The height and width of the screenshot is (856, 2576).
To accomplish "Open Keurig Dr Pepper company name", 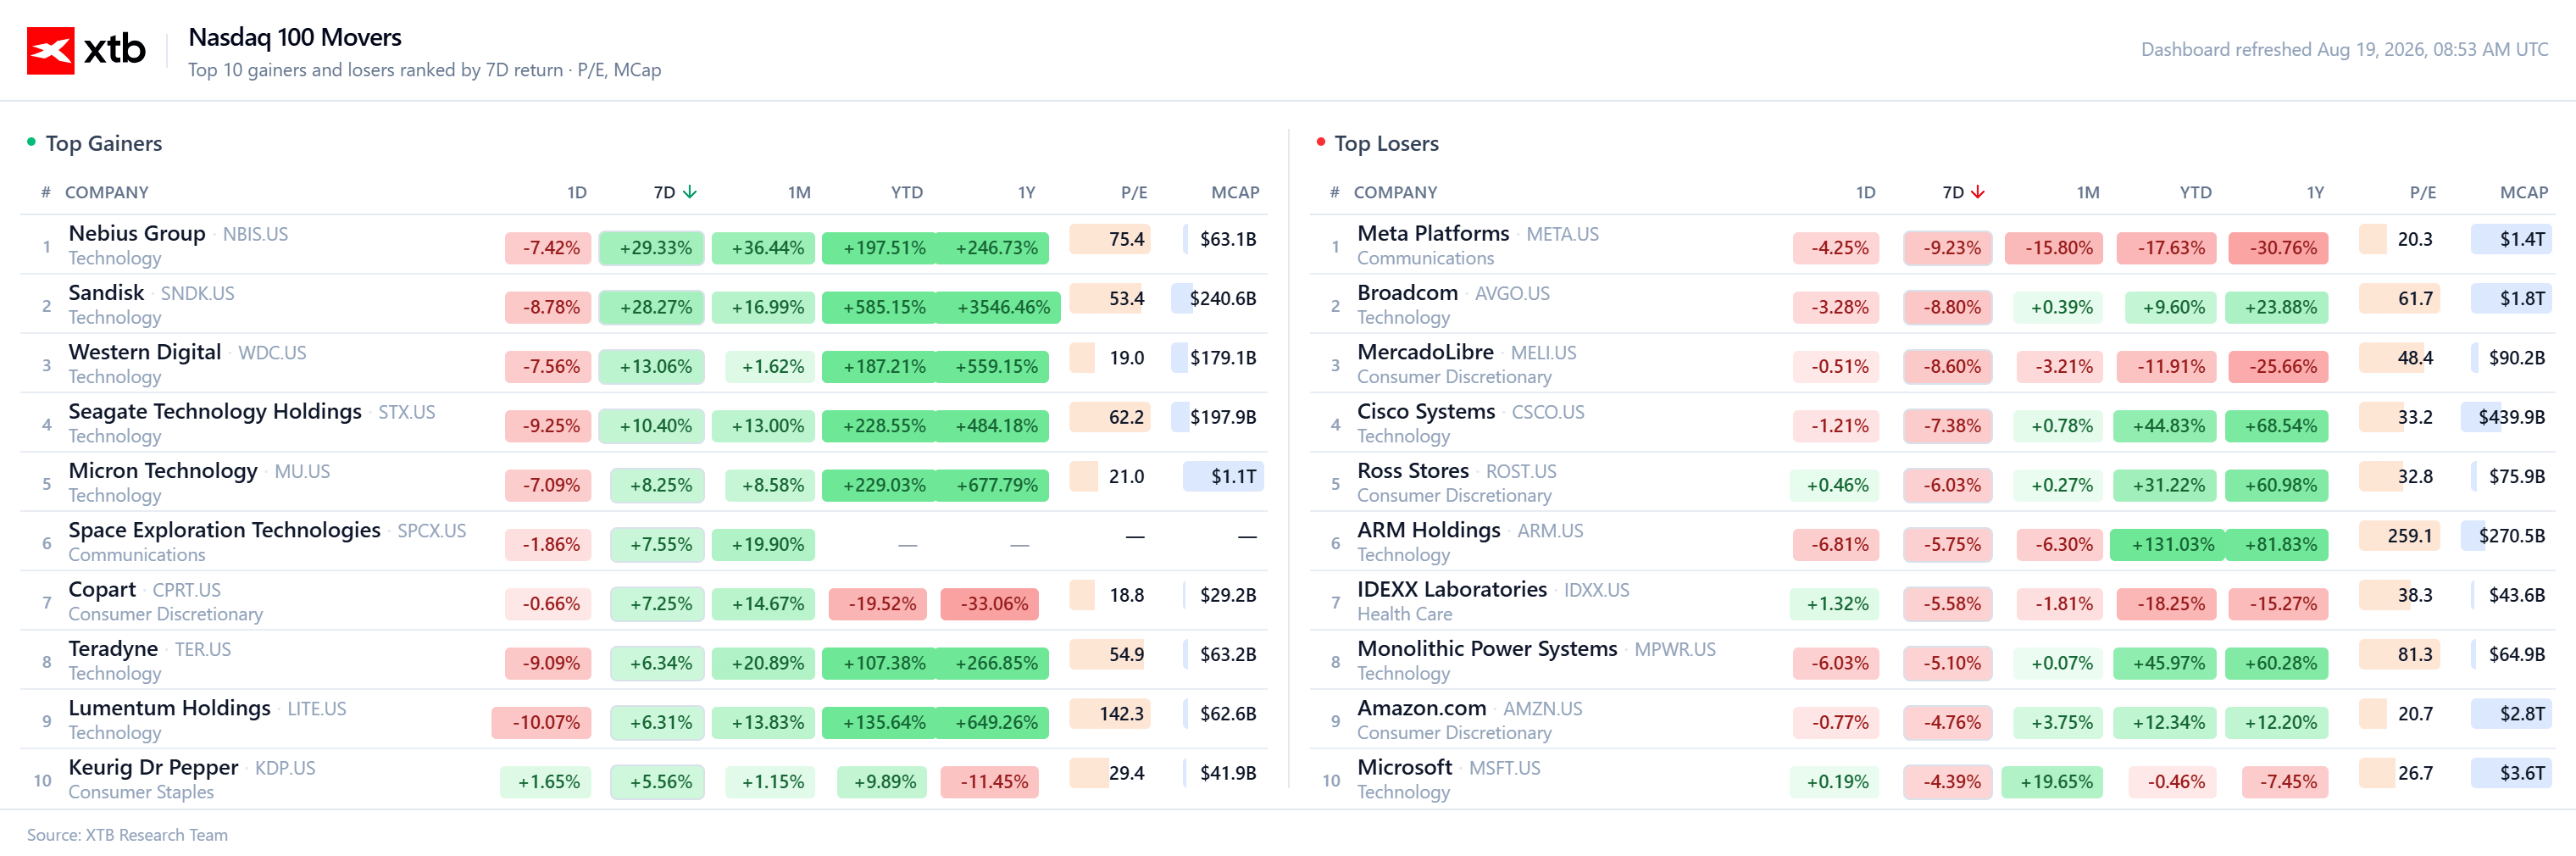I will [153, 767].
